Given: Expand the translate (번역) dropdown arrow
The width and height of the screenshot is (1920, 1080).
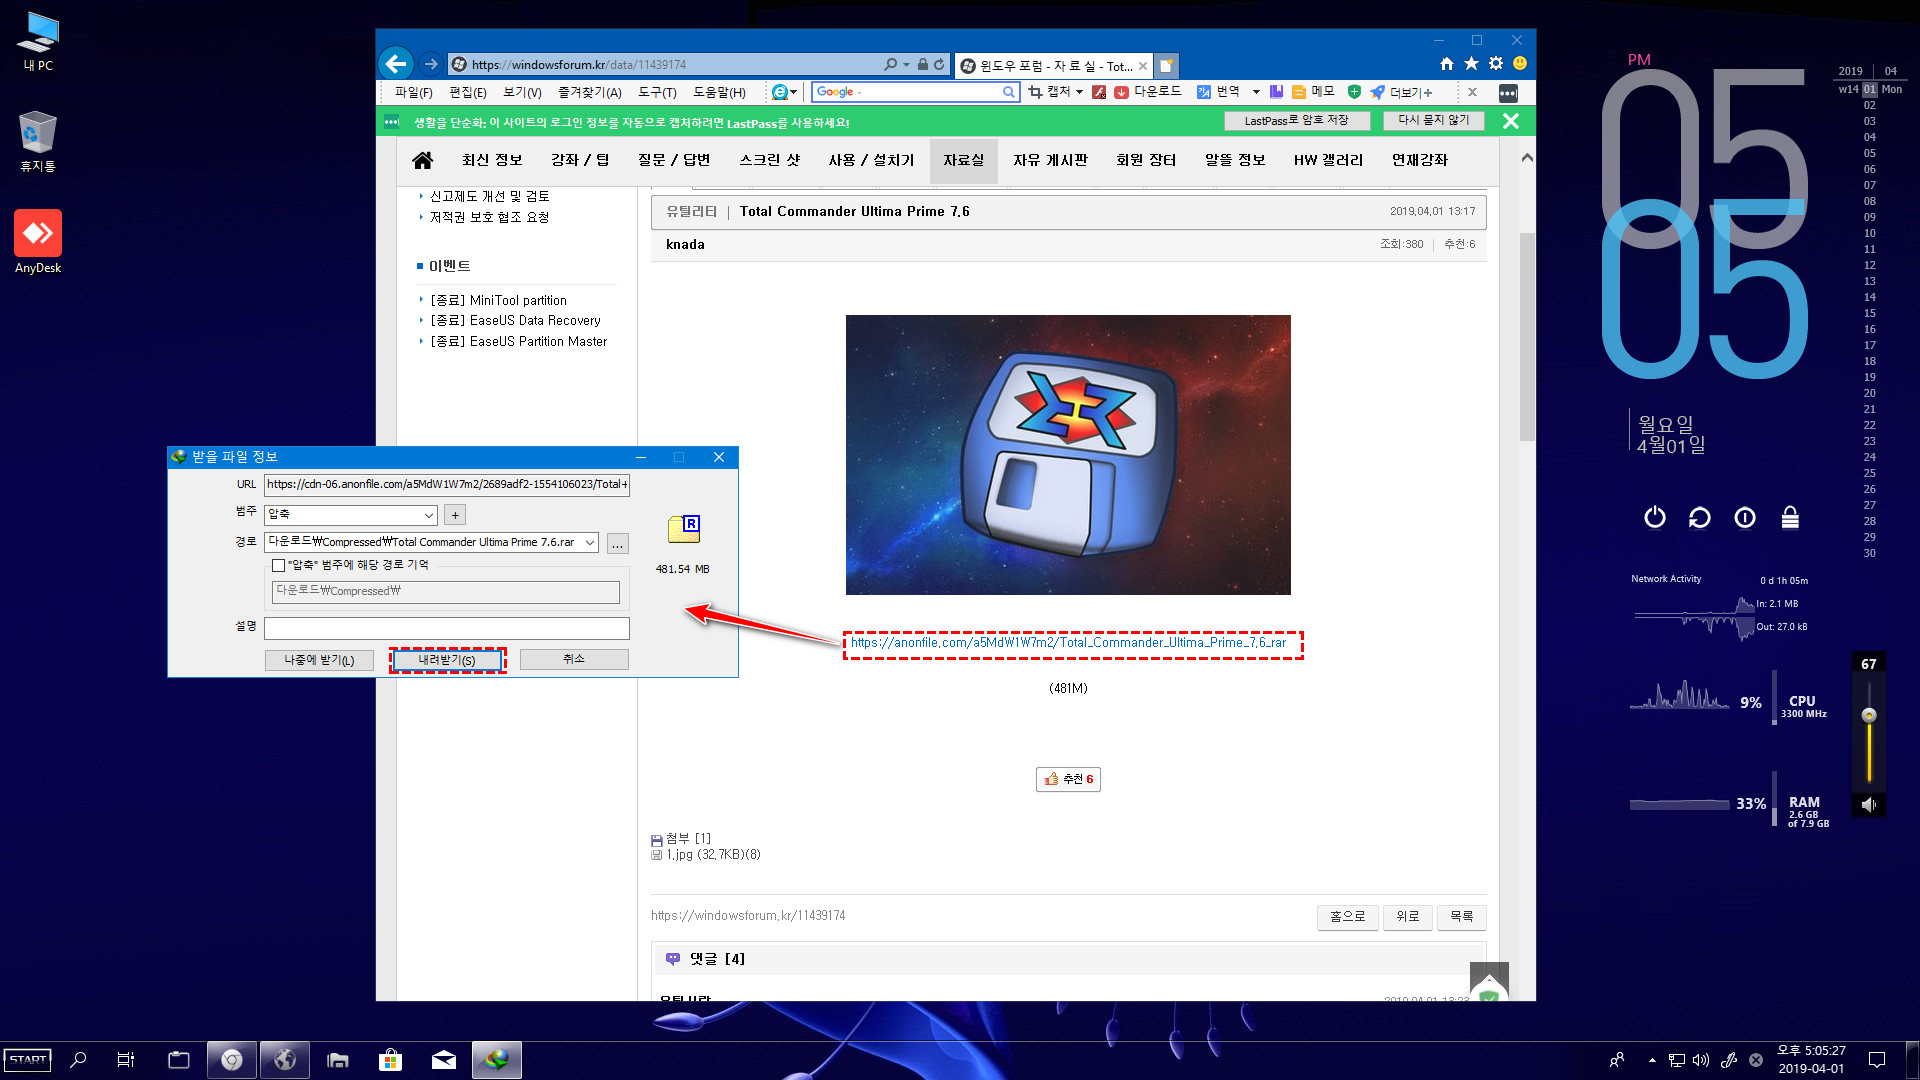Looking at the screenshot, I should (1256, 92).
